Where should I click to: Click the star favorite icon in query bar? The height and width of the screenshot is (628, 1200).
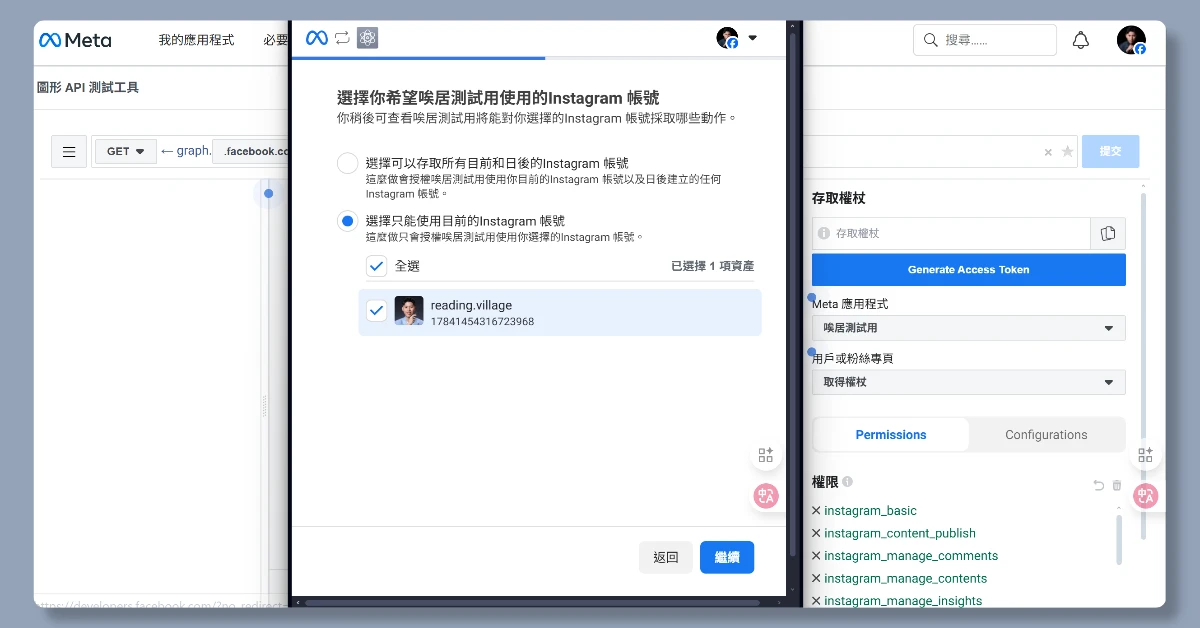(1067, 152)
